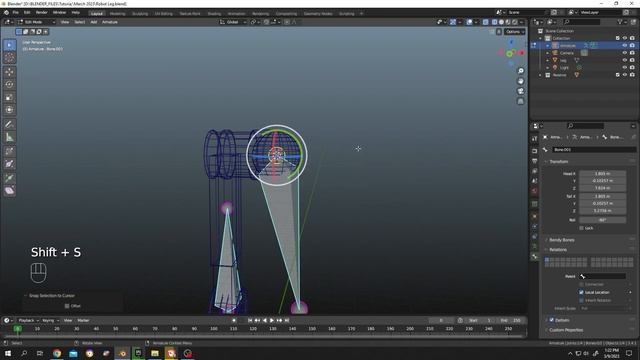Collapse the Transform panel
The width and height of the screenshot is (640, 360).
[558, 162]
